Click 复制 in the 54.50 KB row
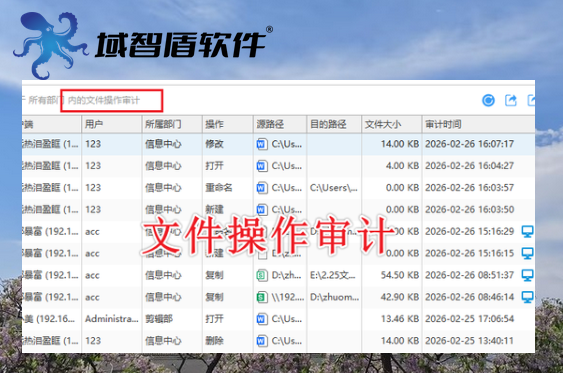The height and width of the screenshot is (373, 563). tap(214, 275)
